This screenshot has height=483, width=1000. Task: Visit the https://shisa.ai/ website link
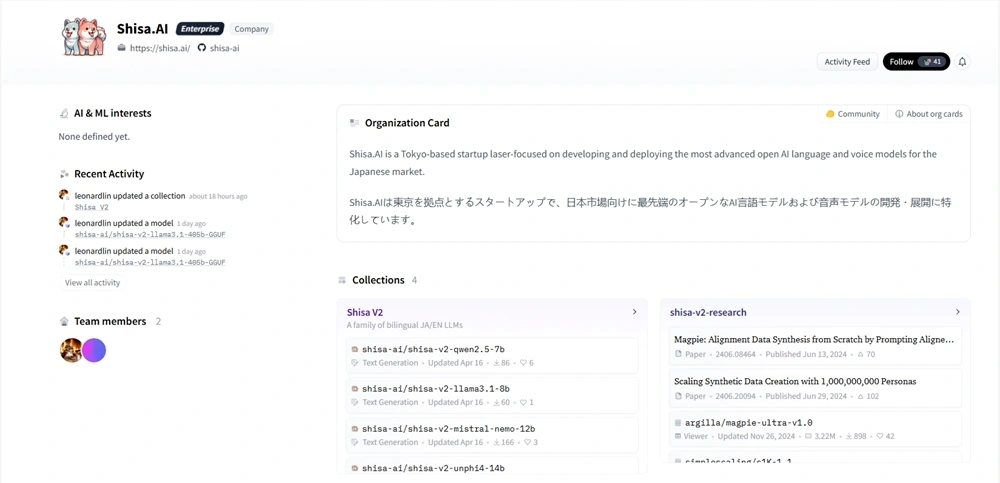(159, 48)
